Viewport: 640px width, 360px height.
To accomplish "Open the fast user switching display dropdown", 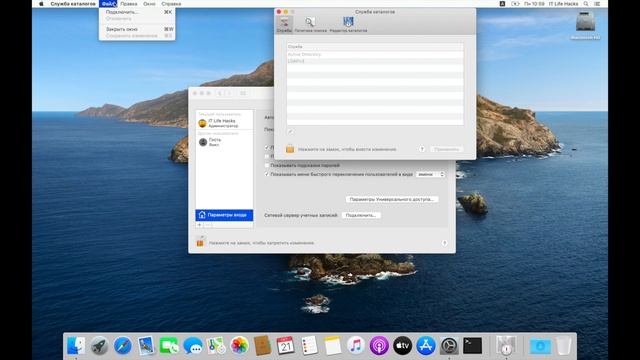I will tap(430, 174).
